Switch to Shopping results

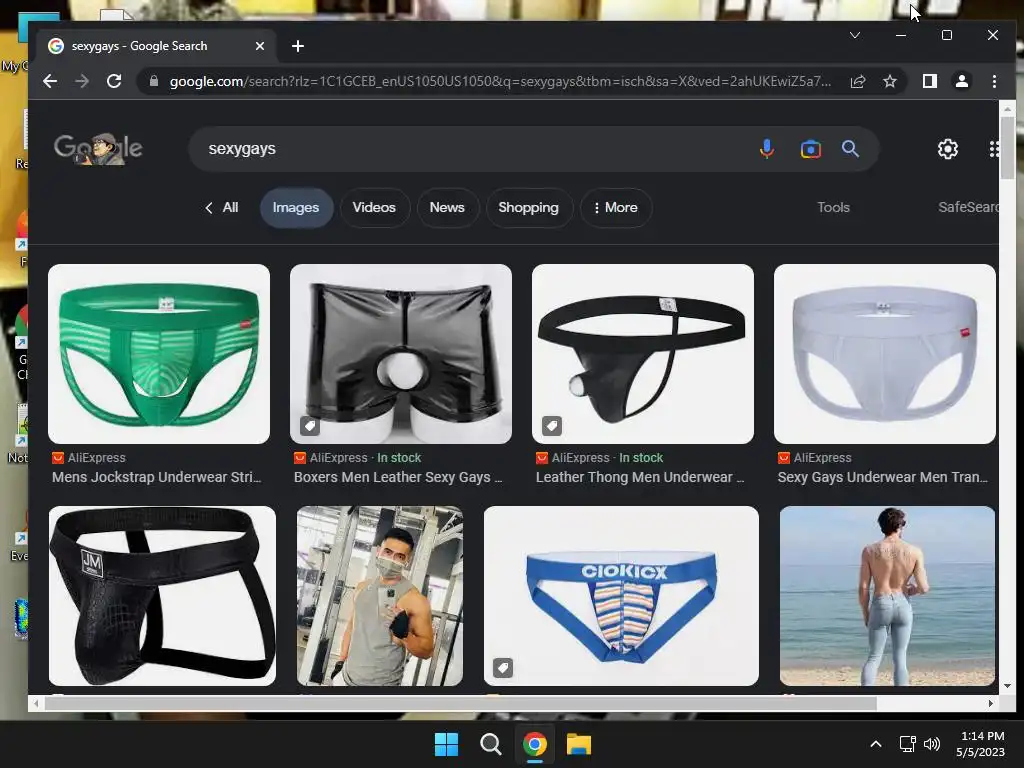(528, 208)
